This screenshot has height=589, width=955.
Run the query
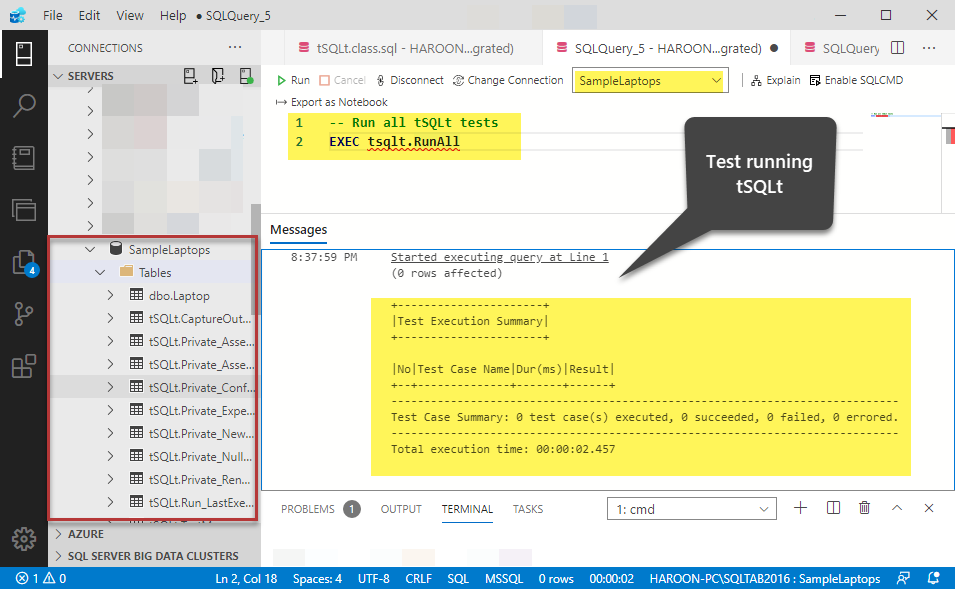pyautogui.click(x=293, y=80)
